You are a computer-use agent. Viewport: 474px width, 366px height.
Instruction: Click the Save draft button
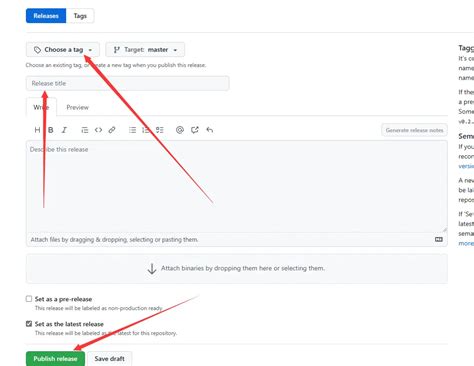[109, 359]
